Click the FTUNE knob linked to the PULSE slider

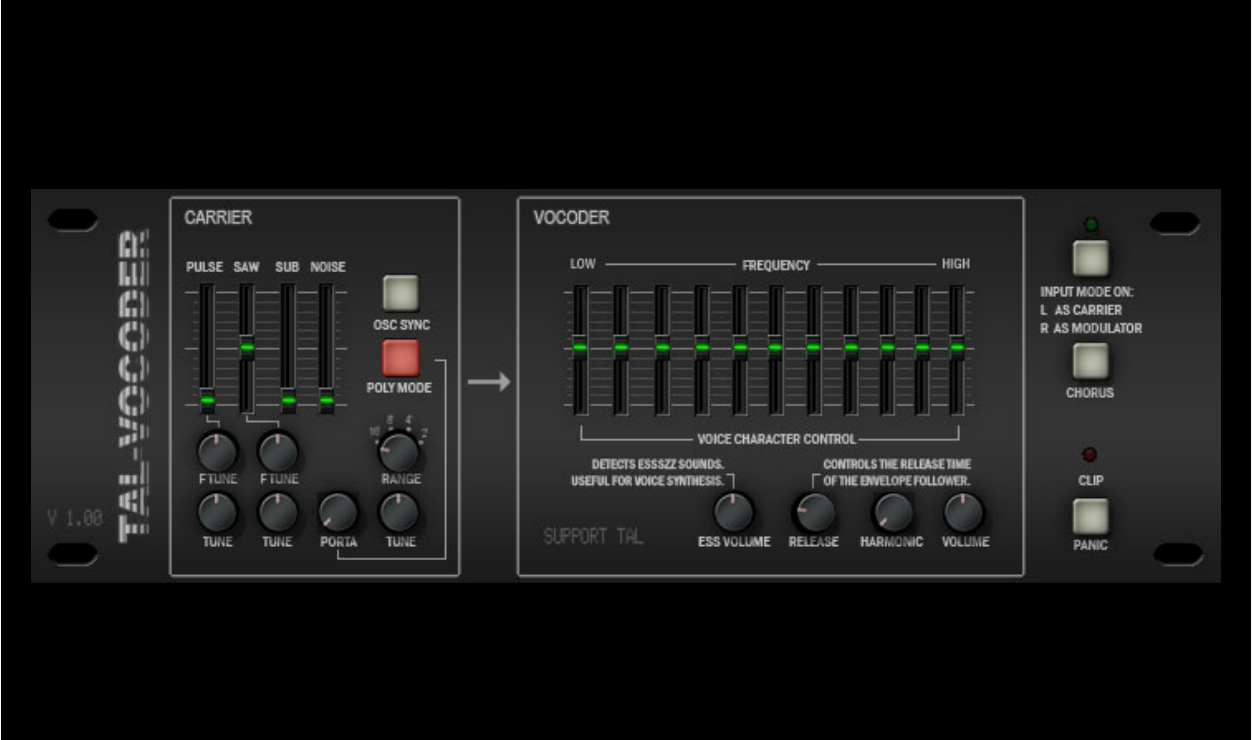click(217, 452)
